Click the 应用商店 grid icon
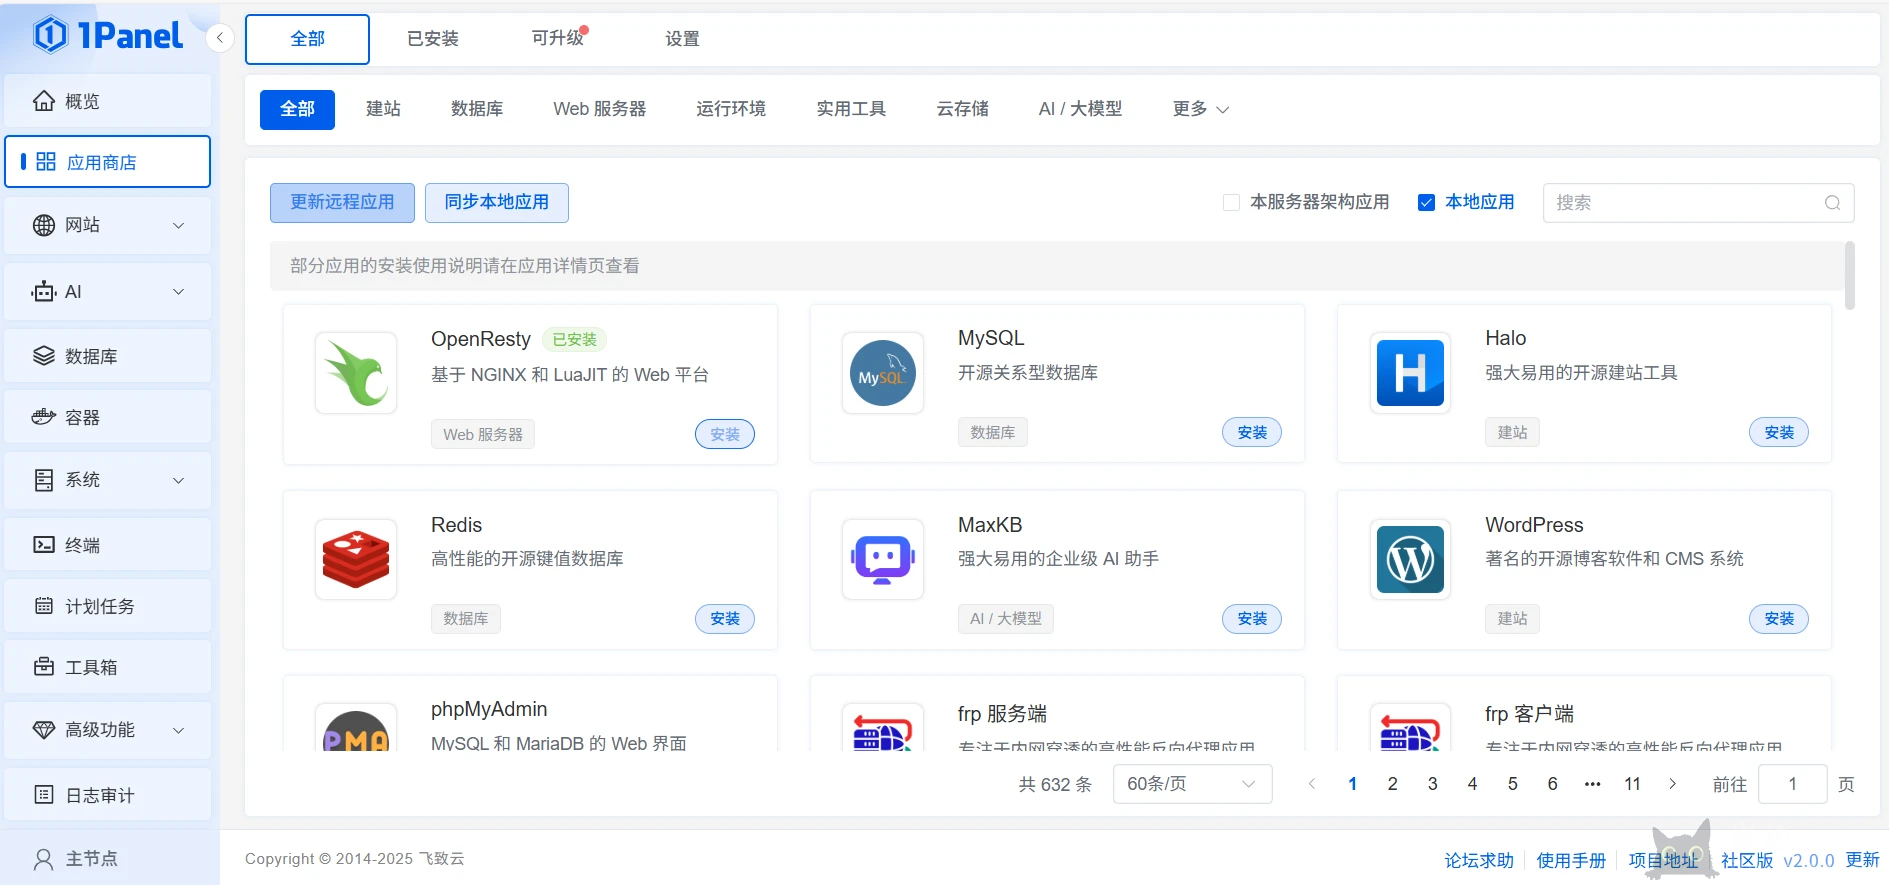Screen dimensions: 1889x885 point(46,162)
